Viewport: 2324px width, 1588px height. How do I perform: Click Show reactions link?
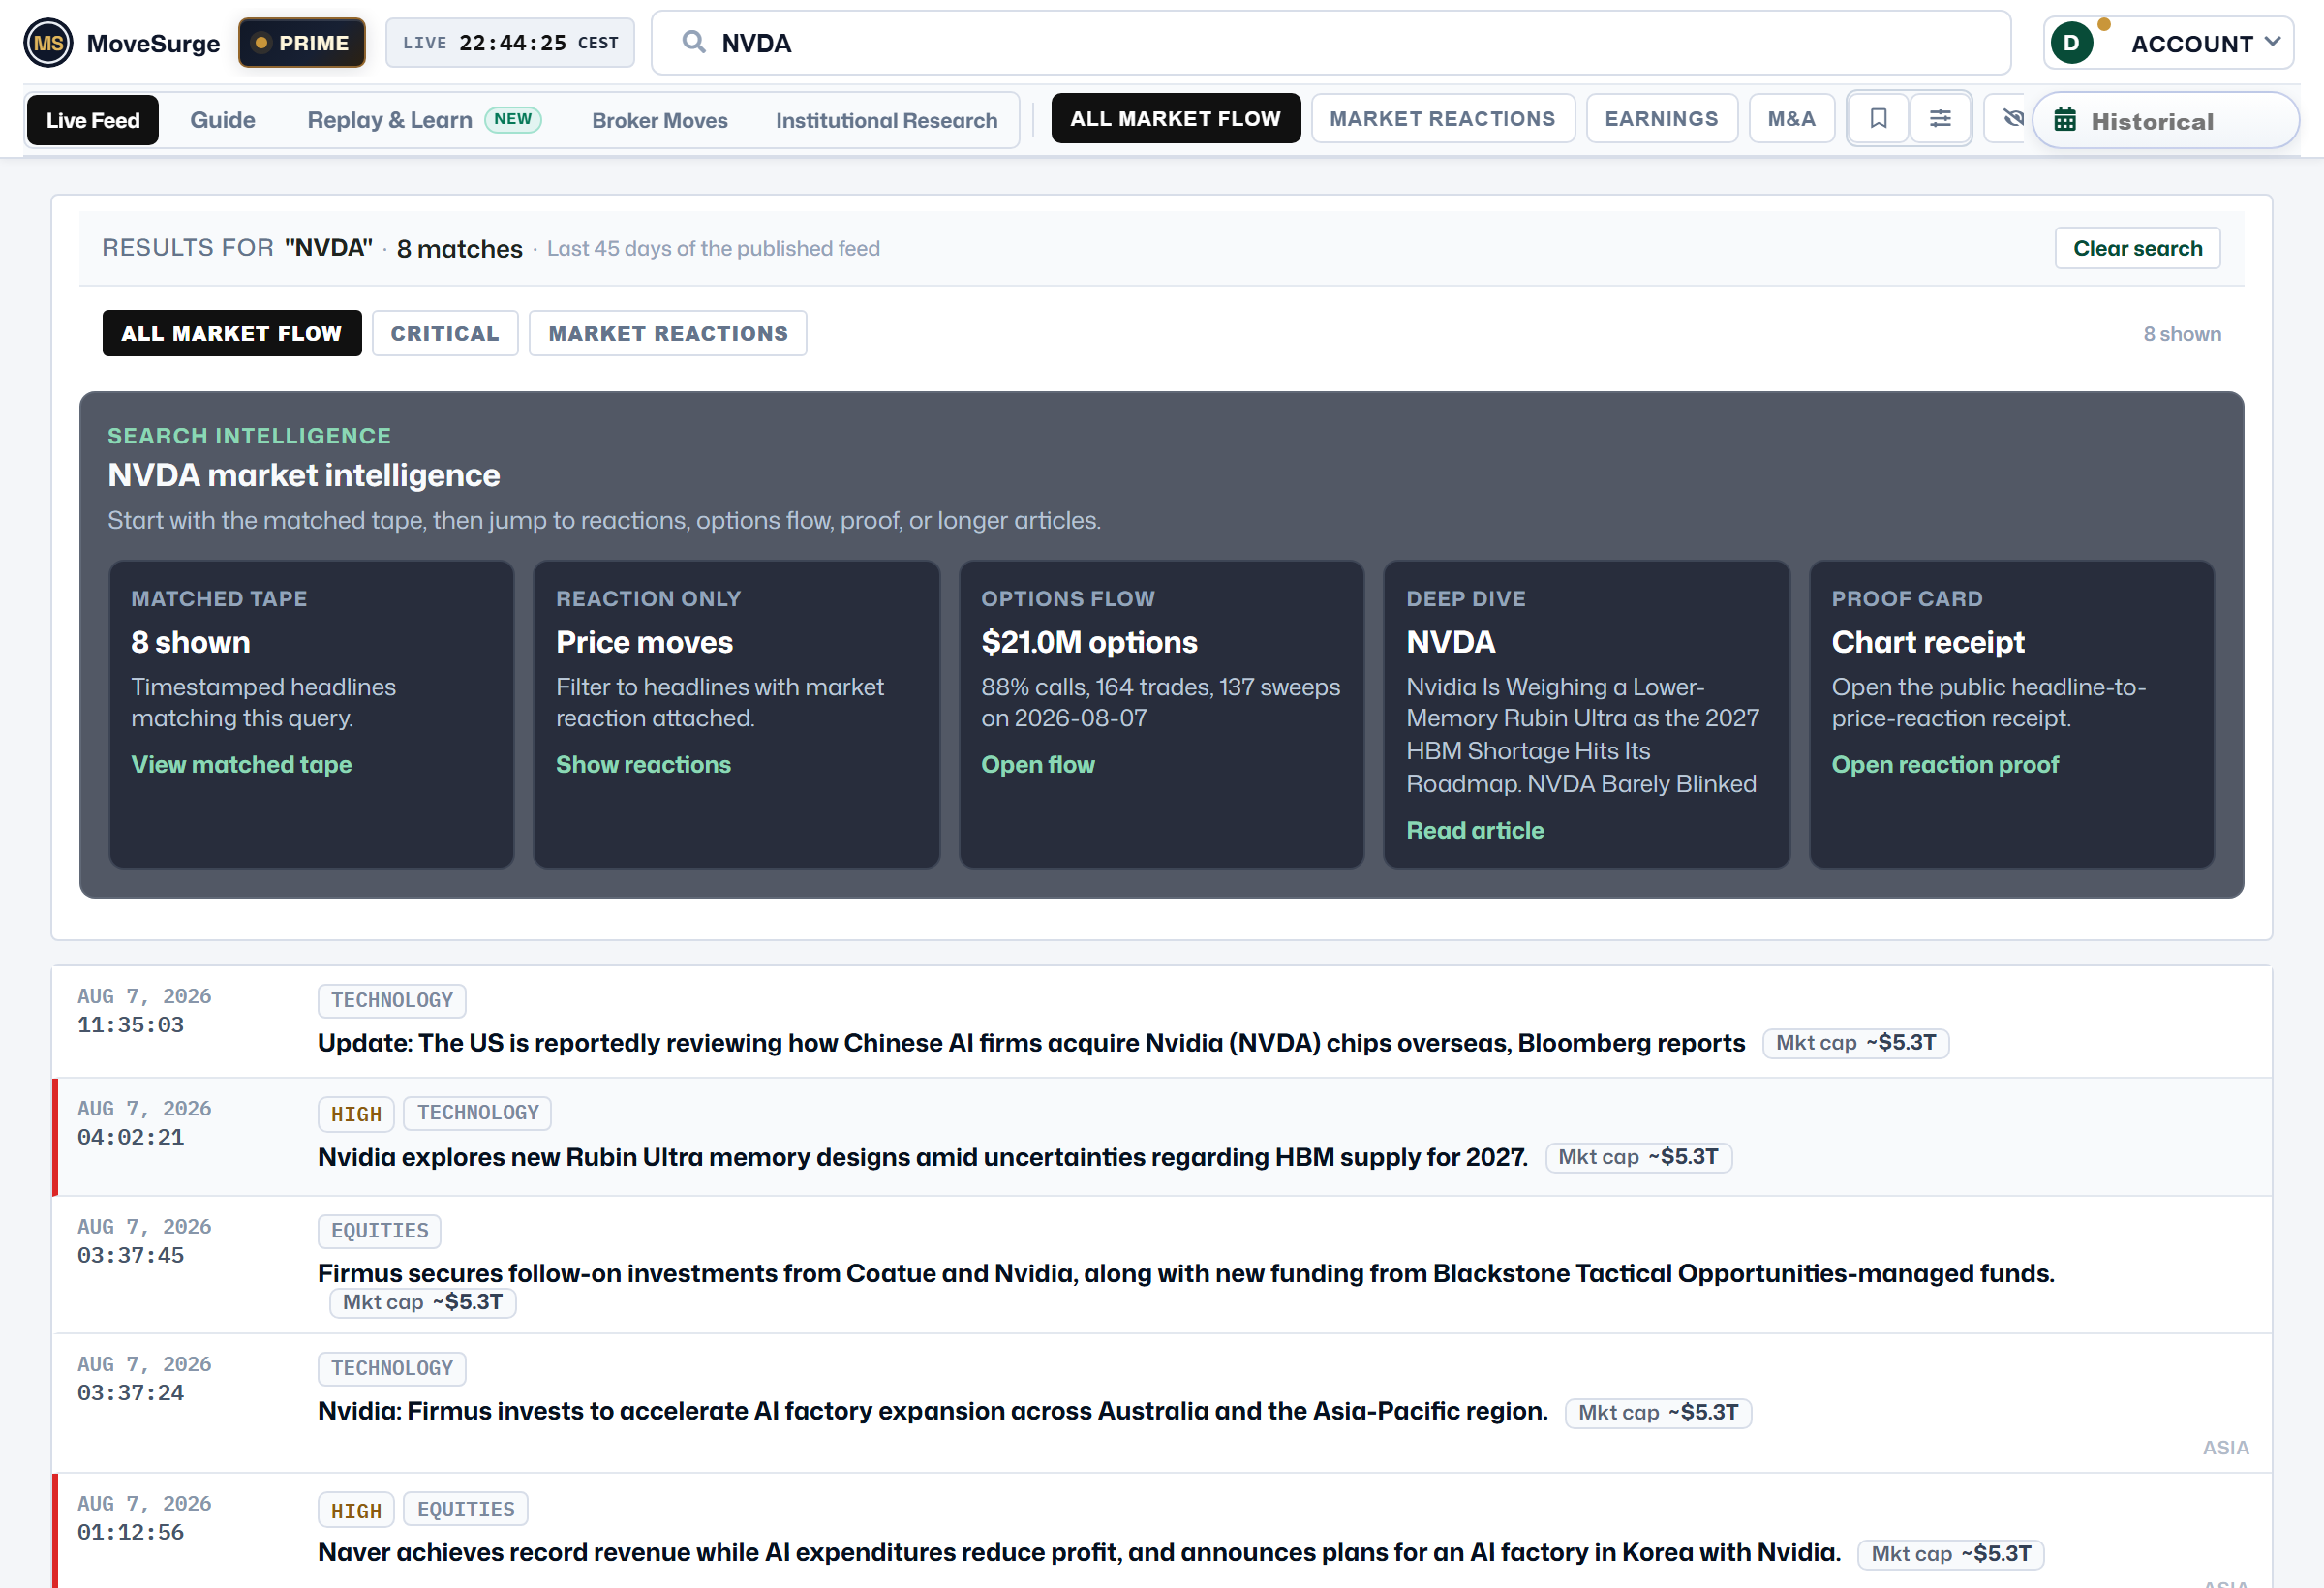click(x=643, y=764)
